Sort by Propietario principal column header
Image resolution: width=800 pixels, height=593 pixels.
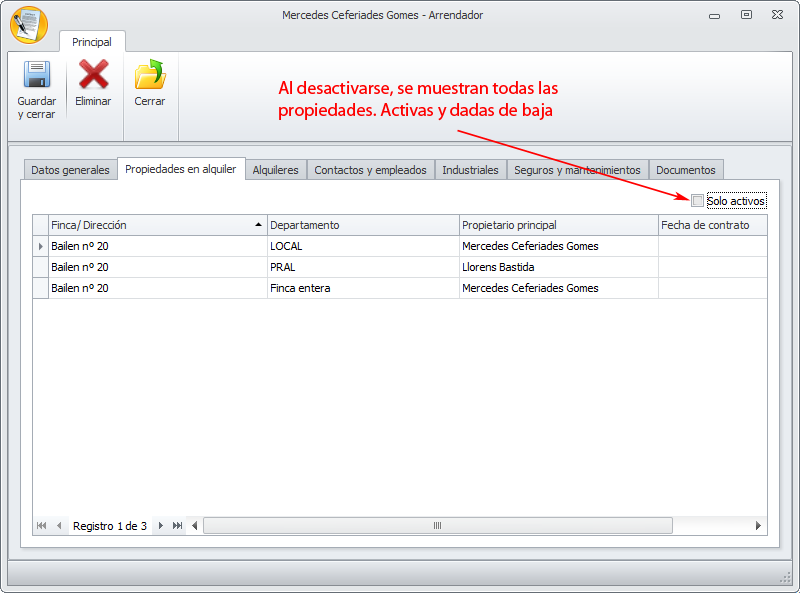coord(559,225)
